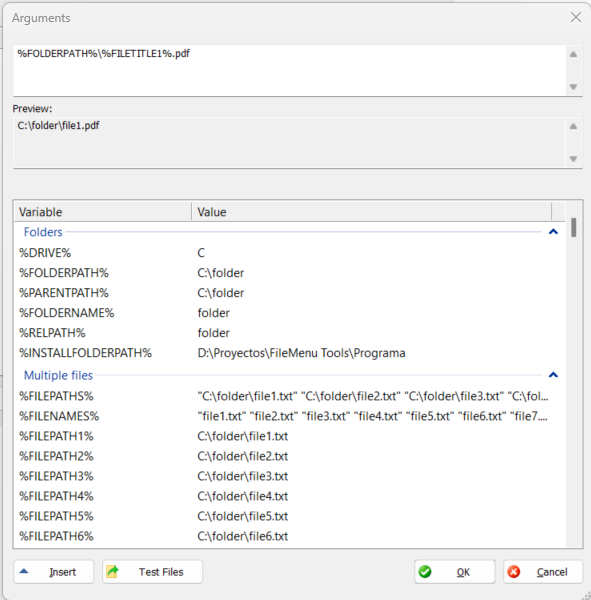Select the %FILEPATH3% variable row
Image resolution: width=591 pixels, height=600 pixels.
289,476
